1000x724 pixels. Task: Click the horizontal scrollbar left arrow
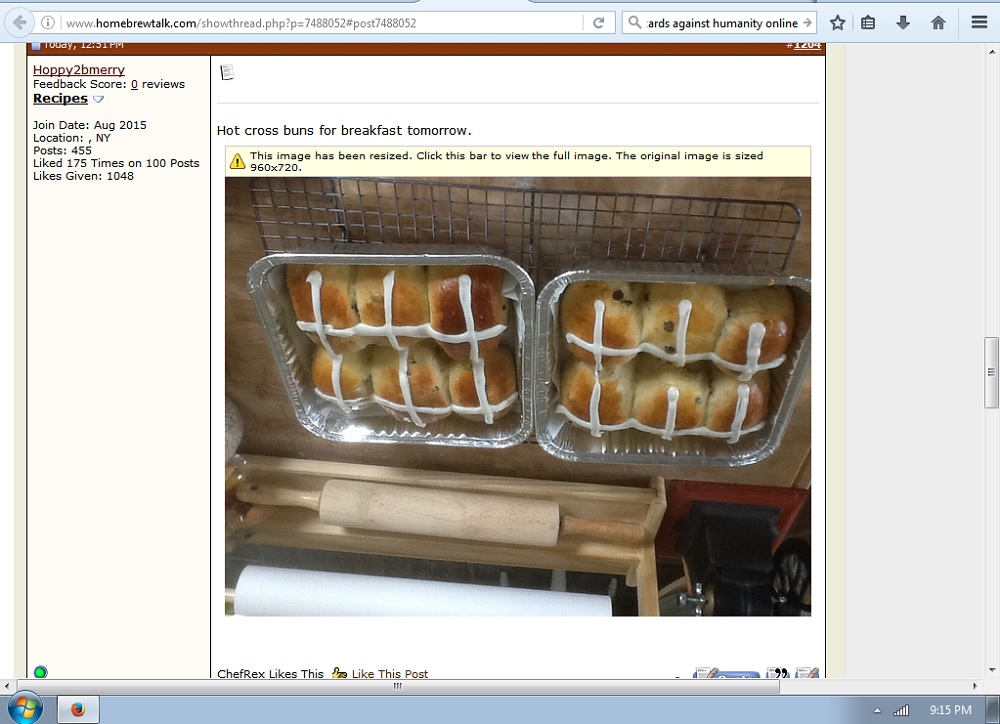click(6, 686)
